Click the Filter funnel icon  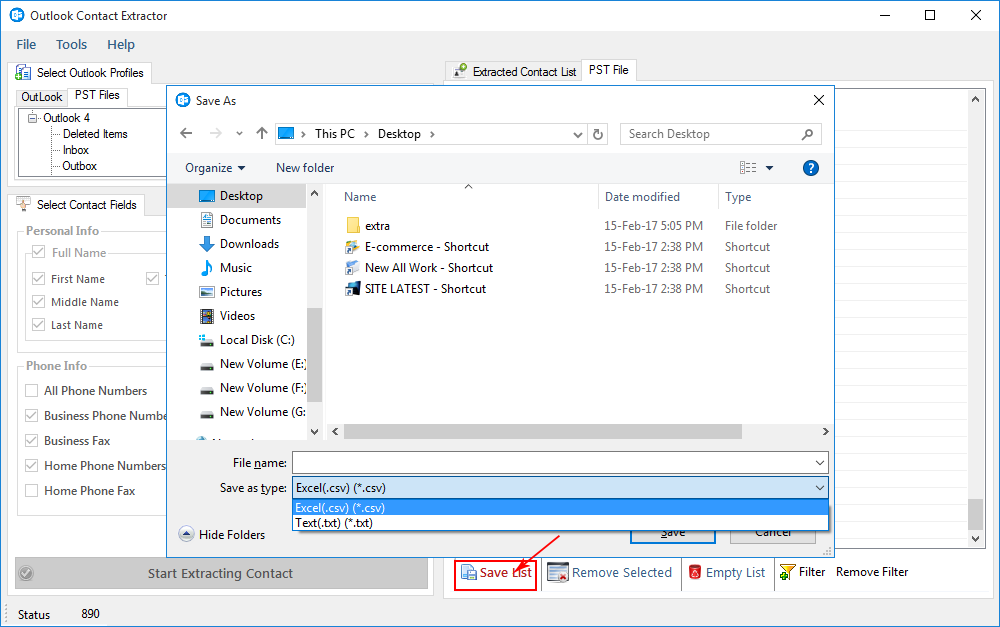pos(788,572)
